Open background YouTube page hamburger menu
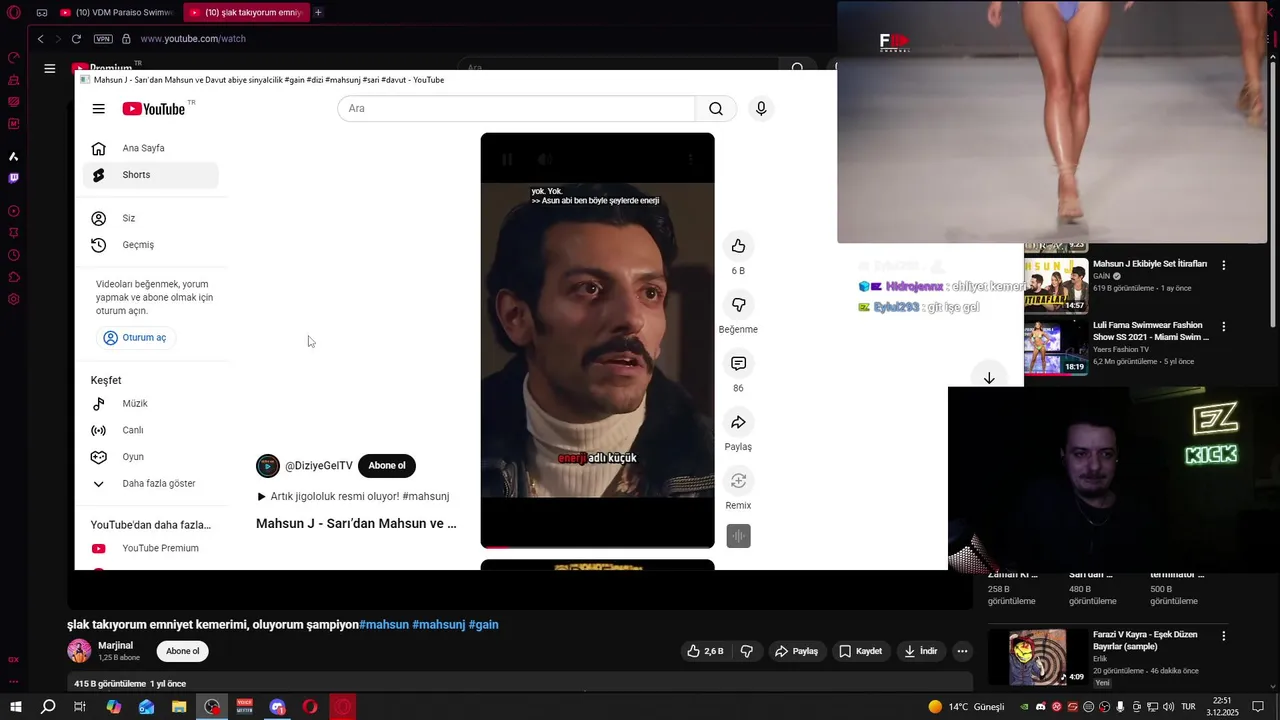The image size is (1280, 720). [x=49, y=68]
